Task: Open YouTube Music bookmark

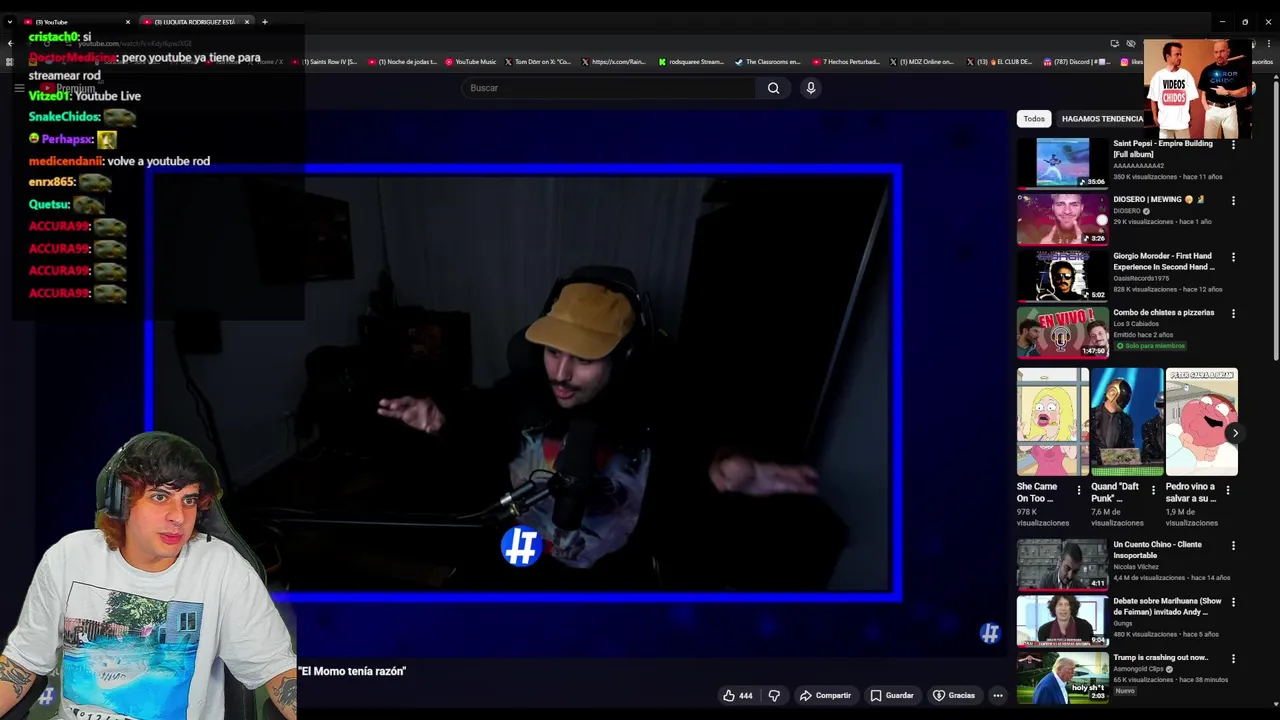Action: (x=471, y=62)
